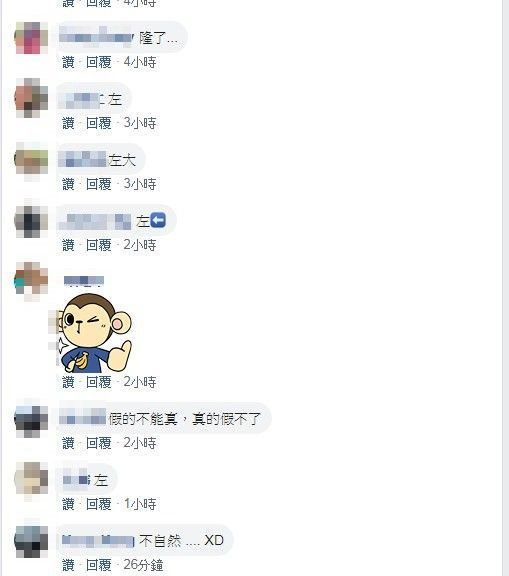This screenshot has width=509, height=576.
Task: Open the avatar beside 不自然 XD comment
Action: (x=31, y=541)
